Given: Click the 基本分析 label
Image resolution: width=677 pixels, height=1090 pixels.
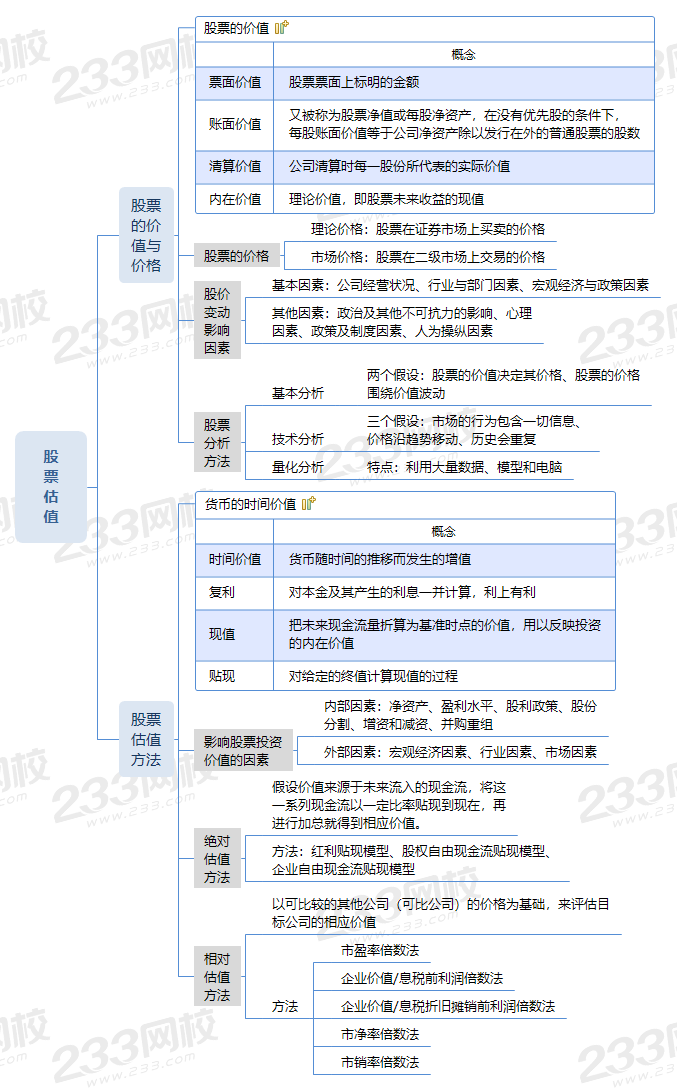Looking at the screenshot, I should pos(297,393).
